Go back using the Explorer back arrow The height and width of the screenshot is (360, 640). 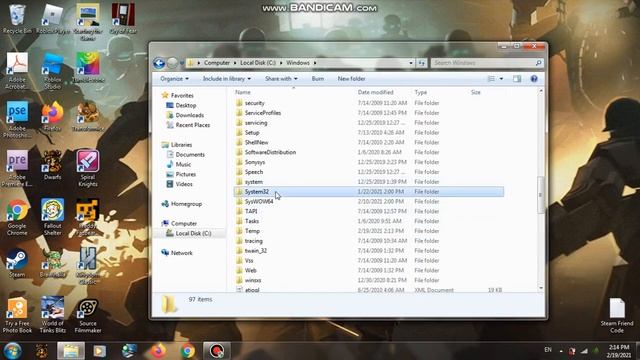click(x=159, y=63)
